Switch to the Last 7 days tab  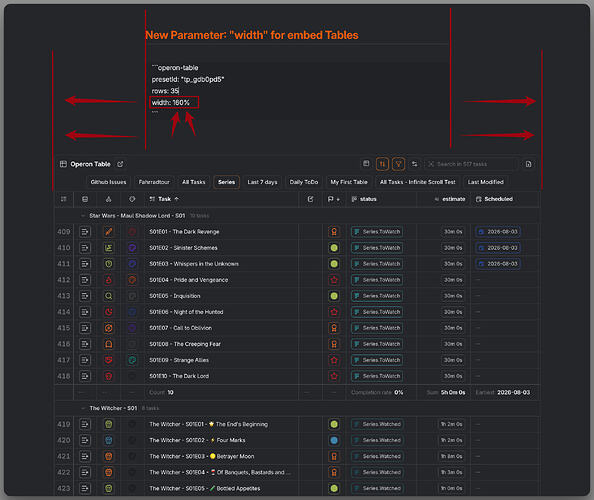(x=262, y=182)
